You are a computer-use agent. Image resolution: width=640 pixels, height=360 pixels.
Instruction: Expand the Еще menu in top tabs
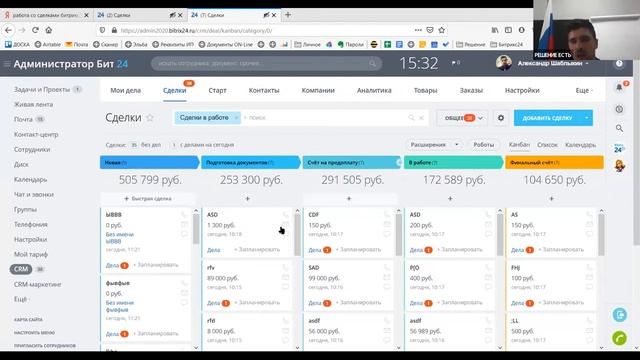584,91
